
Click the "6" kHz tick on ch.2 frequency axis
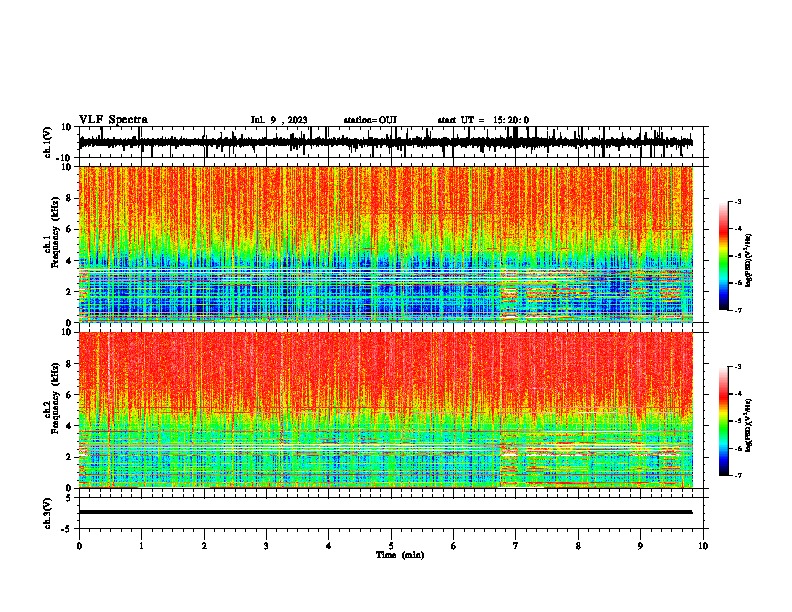pyautogui.click(x=70, y=394)
